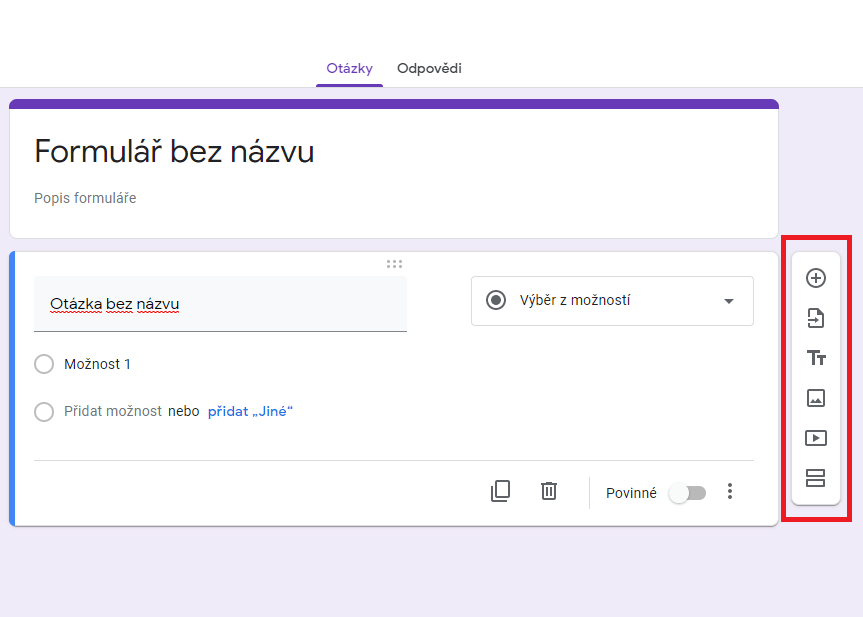This screenshot has width=863, height=617.
Task: Duplicate the question with the copy icon
Action: [x=500, y=491]
